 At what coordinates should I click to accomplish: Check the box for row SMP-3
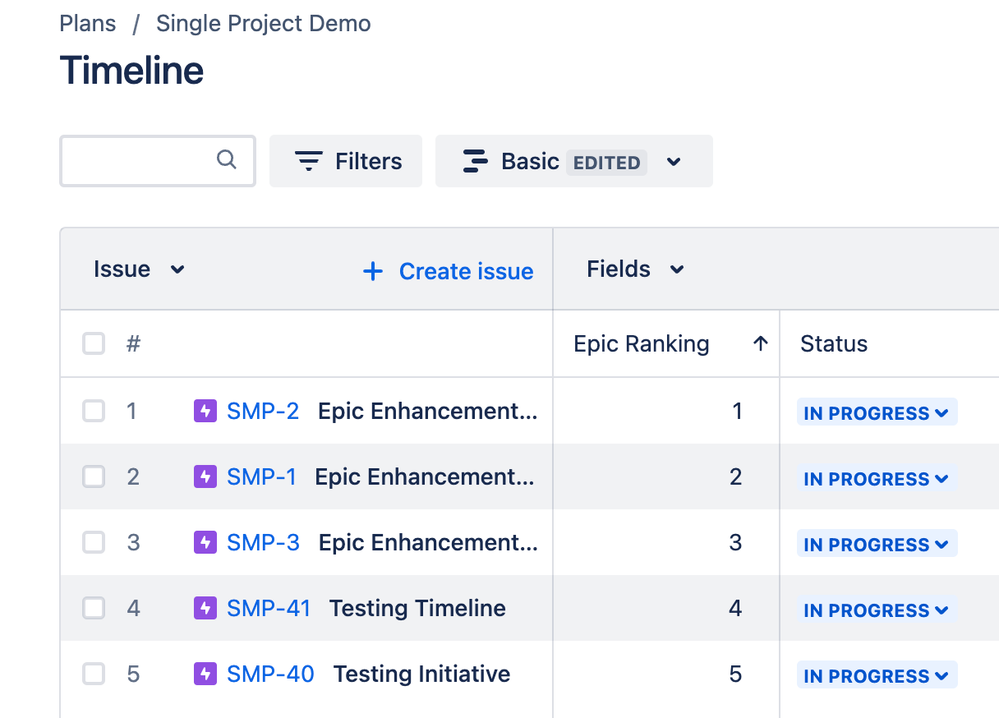(x=94, y=542)
